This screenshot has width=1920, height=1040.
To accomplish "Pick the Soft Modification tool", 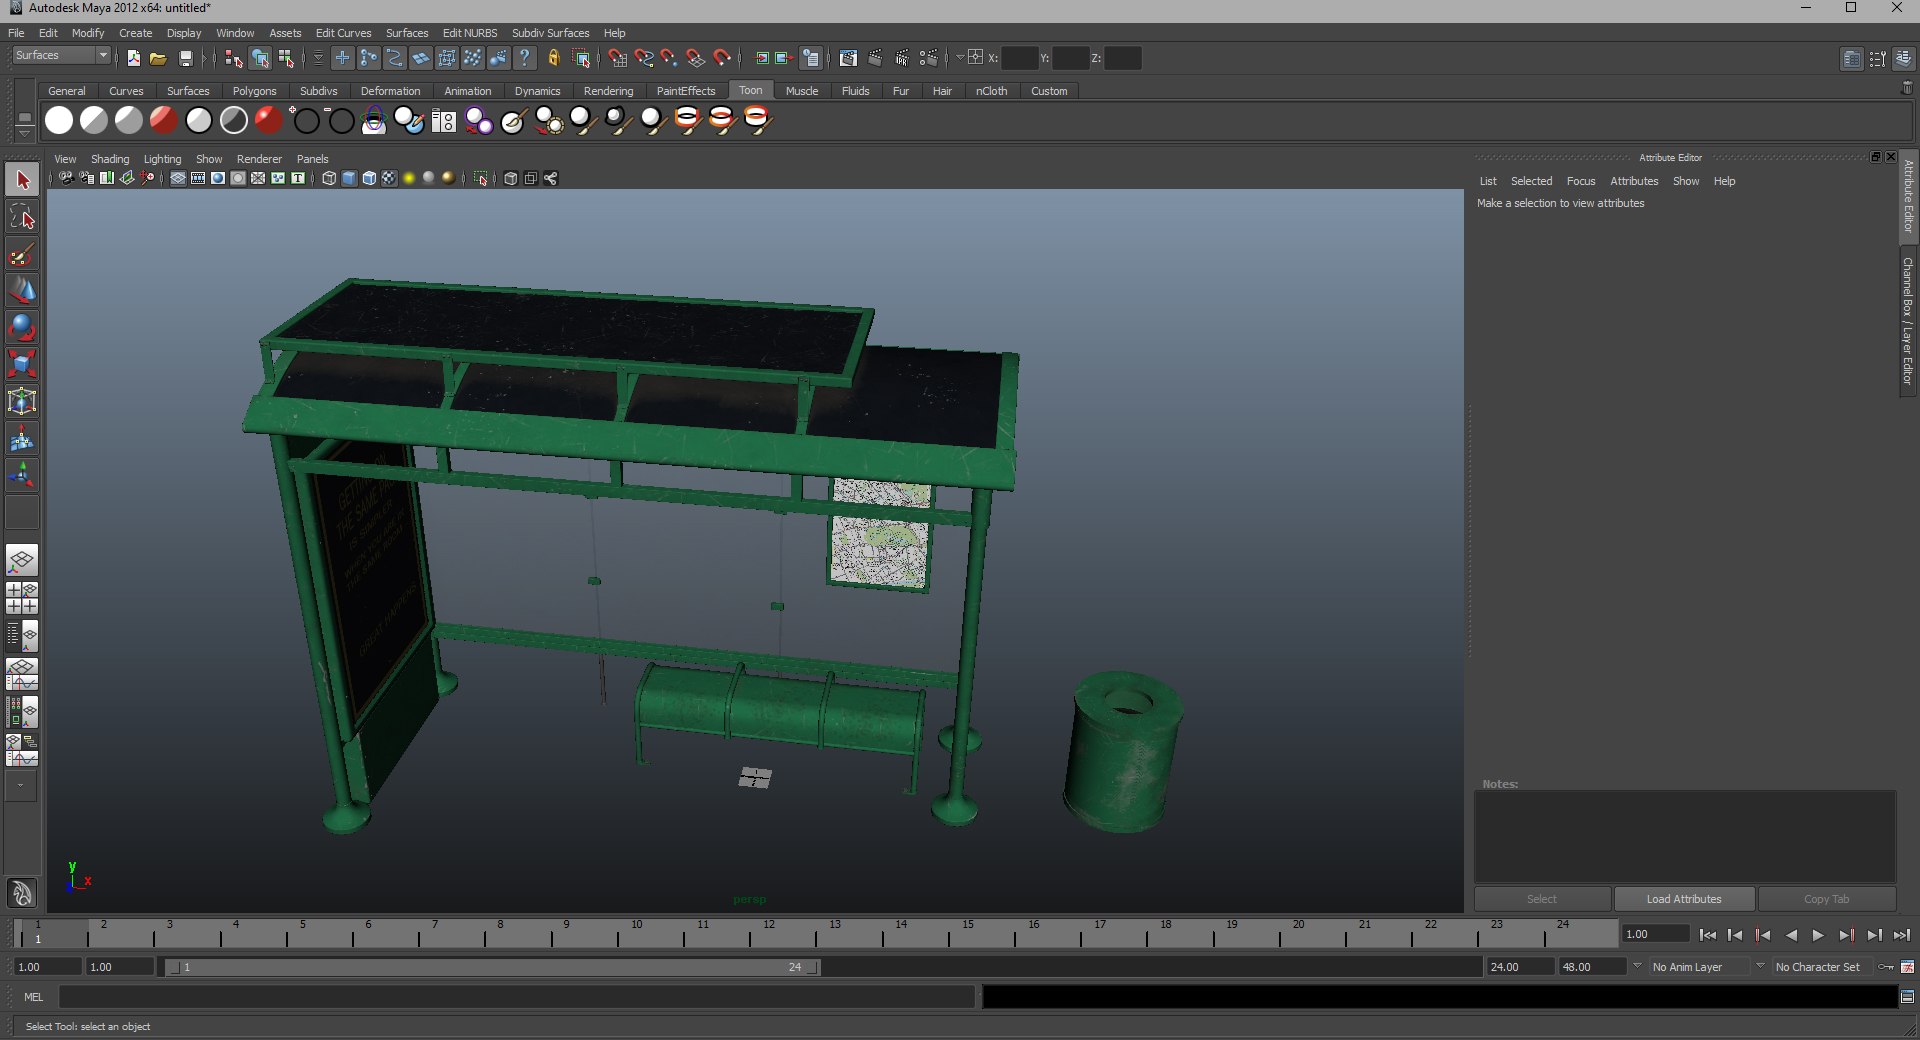I will coord(22,438).
